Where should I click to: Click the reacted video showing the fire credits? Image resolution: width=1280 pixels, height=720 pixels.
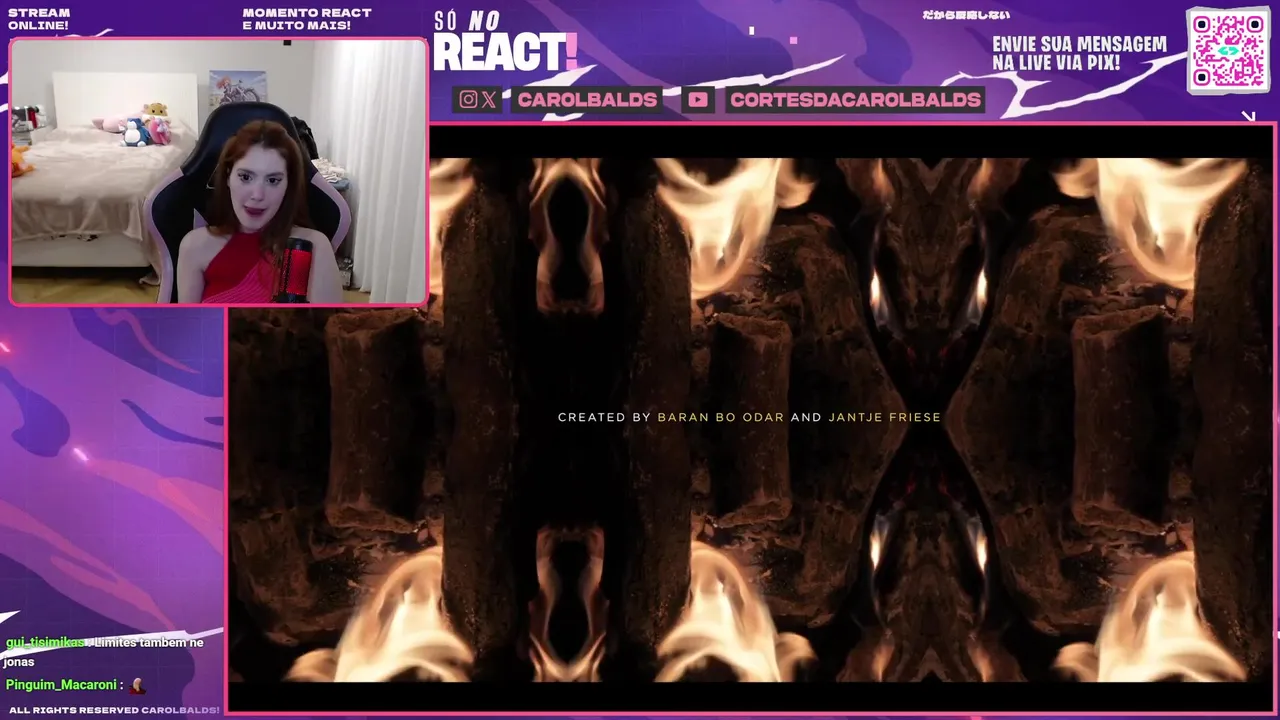(750, 420)
